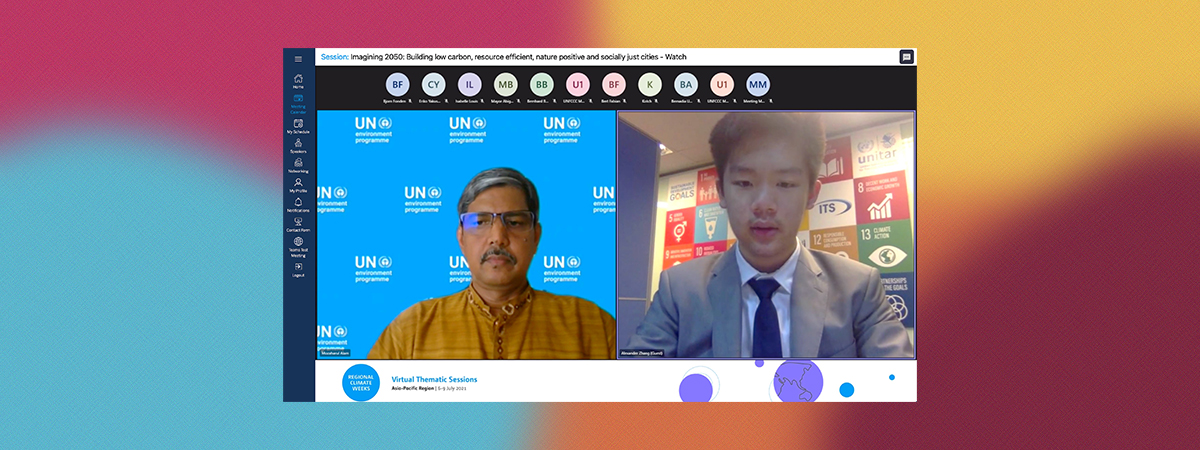Click the 'Session:' label in the header
Image resolution: width=1200 pixels, height=450 pixels.
(x=334, y=57)
